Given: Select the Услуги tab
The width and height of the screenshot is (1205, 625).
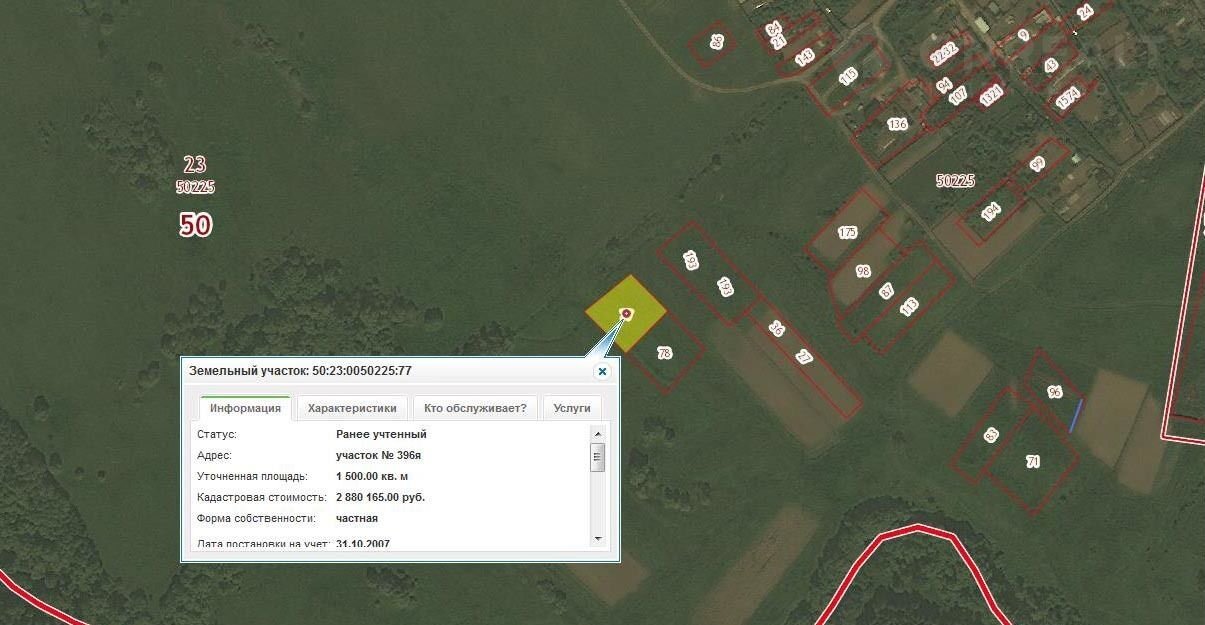Looking at the screenshot, I should [572, 408].
